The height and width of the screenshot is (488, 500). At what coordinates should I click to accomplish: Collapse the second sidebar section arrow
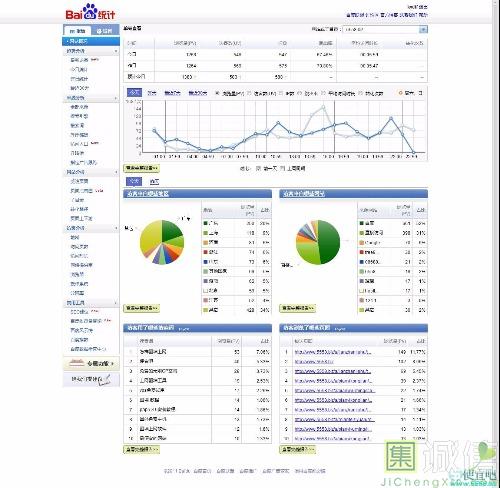click(x=116, y=98)
